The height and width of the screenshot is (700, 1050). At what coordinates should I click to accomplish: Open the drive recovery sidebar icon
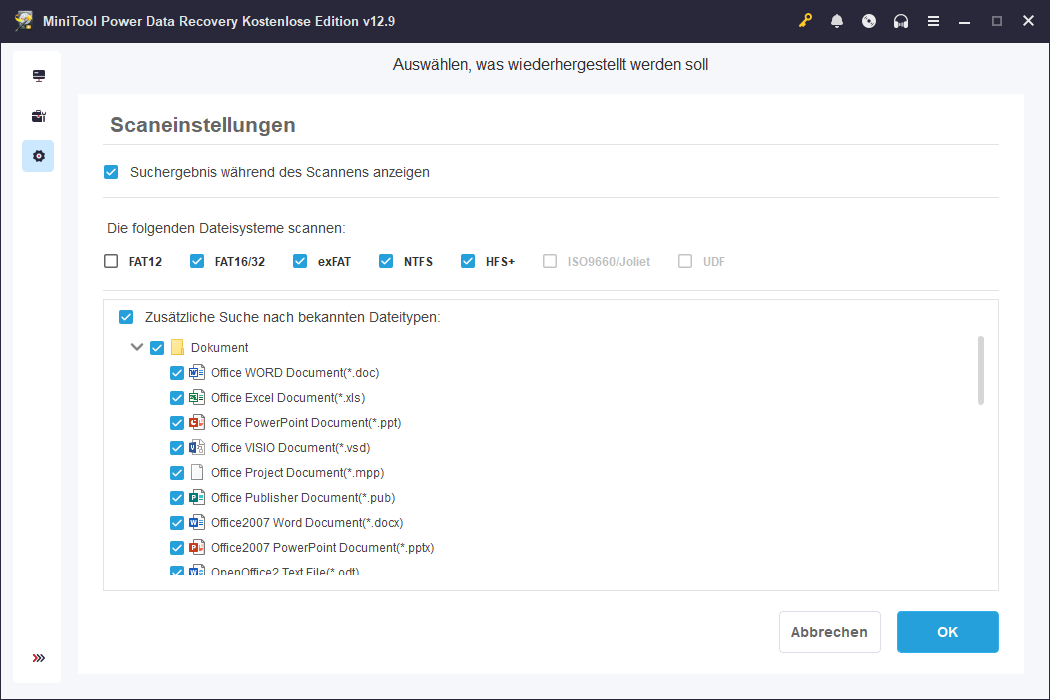(39, 76)
